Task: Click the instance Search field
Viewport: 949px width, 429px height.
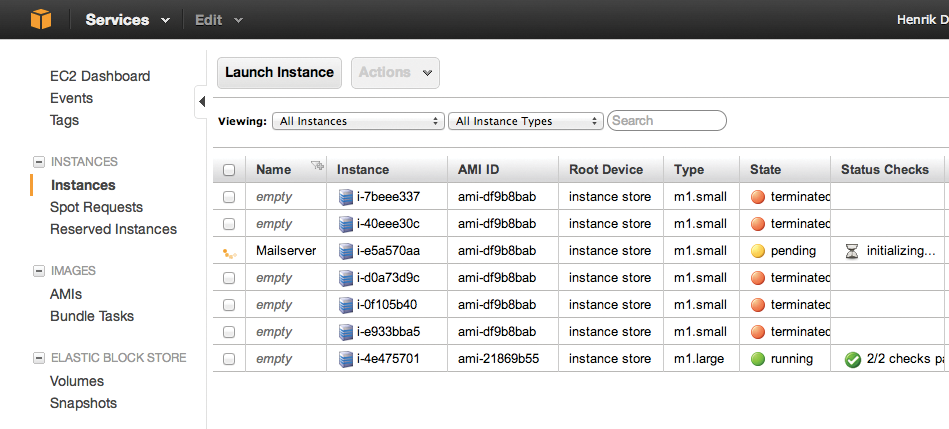Action: [666, 121]
